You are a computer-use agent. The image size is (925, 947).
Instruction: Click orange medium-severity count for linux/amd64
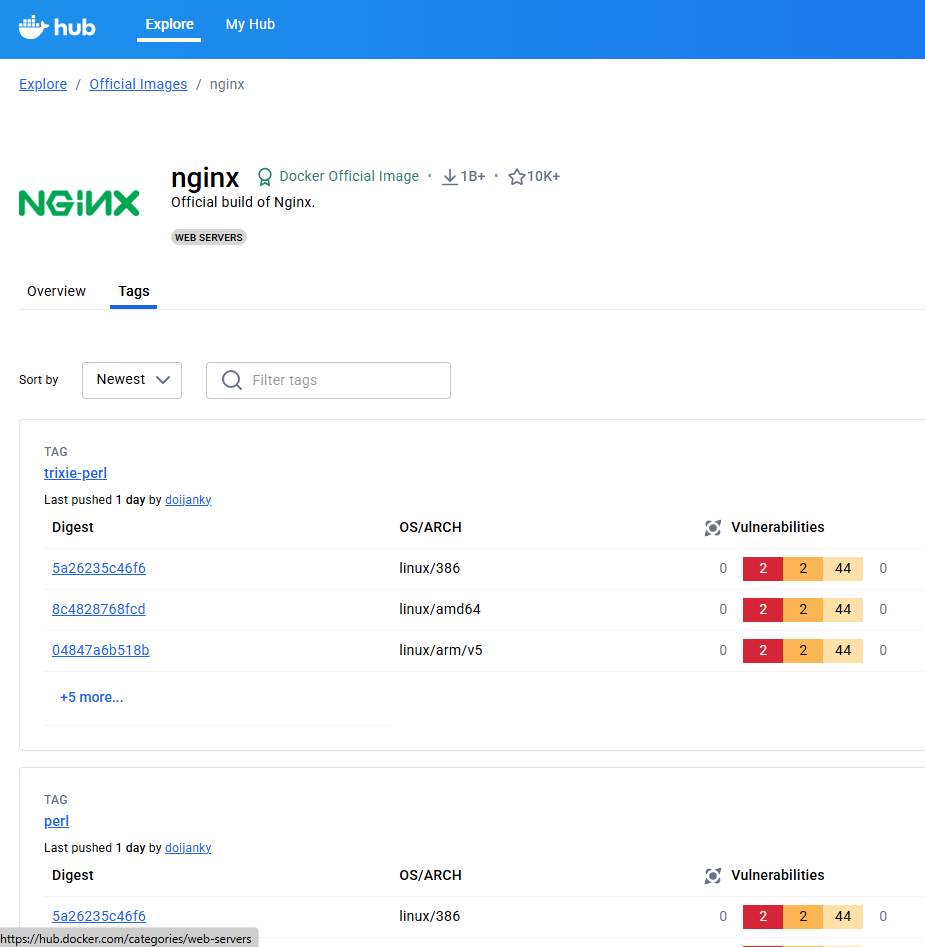(x=803, y=609)
